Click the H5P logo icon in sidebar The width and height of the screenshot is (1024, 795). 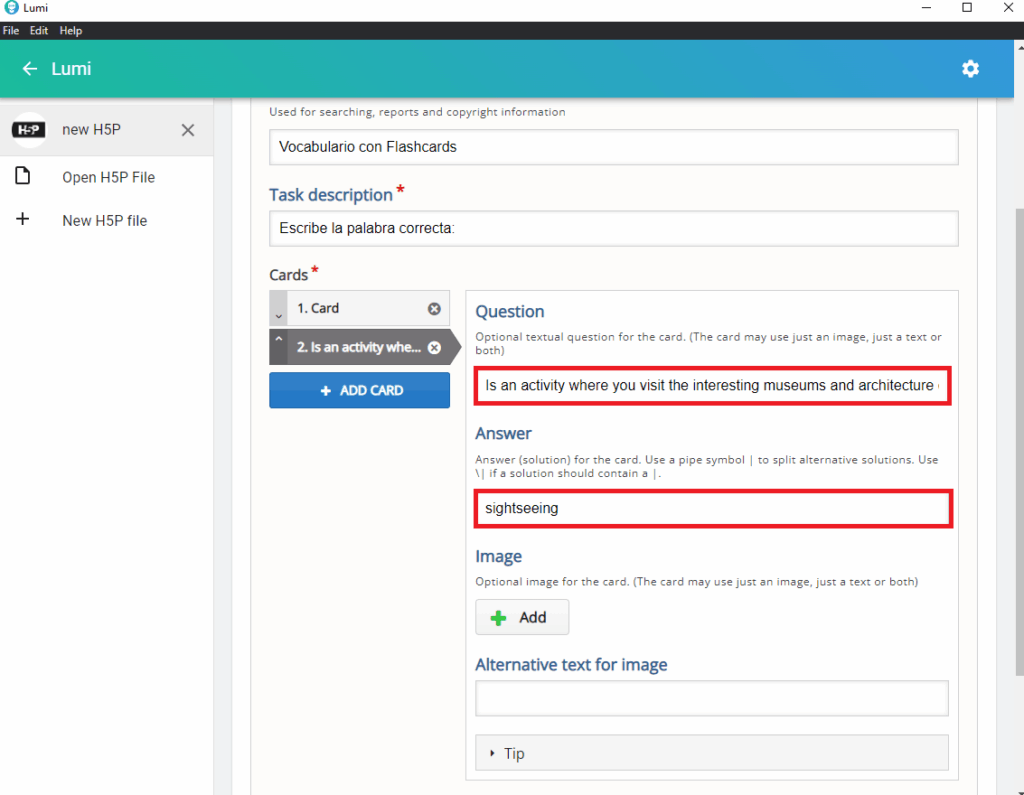coord(29,130)
